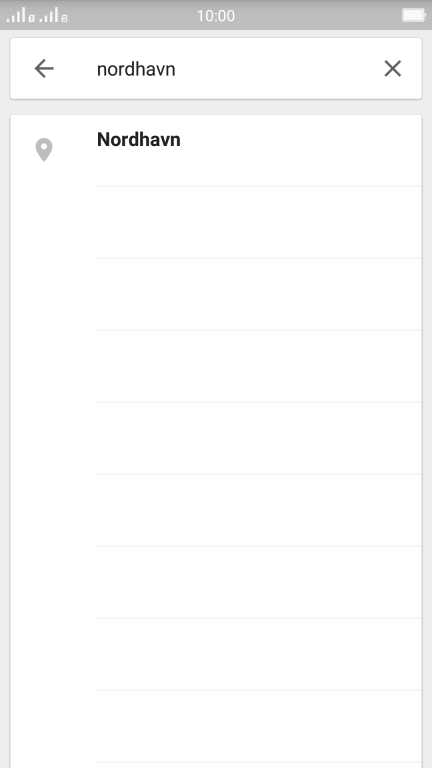This screenshot has width=432, height=768.
Task: Tap the 10:00 clock in status bar
Action: pos(216,16)
